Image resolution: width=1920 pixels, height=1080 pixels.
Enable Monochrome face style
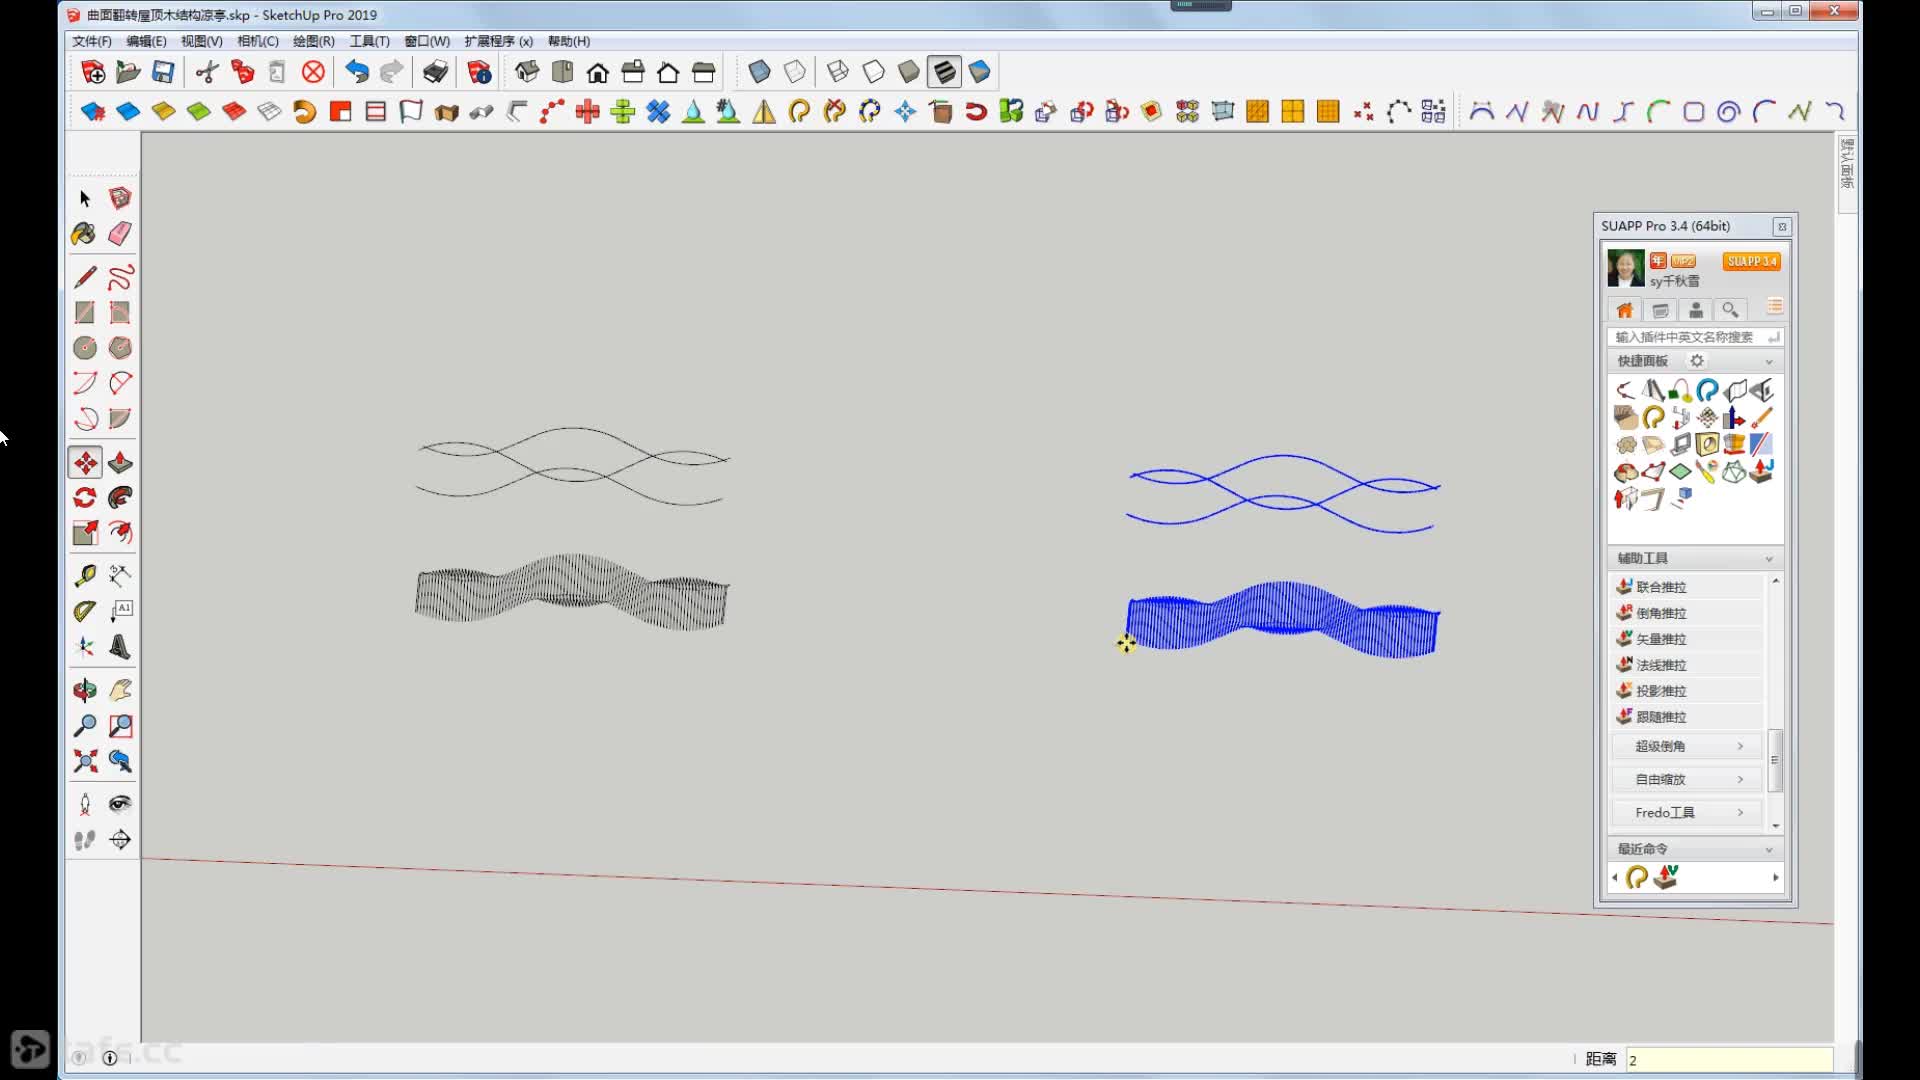pyautogui.click(x=980, y=72)
